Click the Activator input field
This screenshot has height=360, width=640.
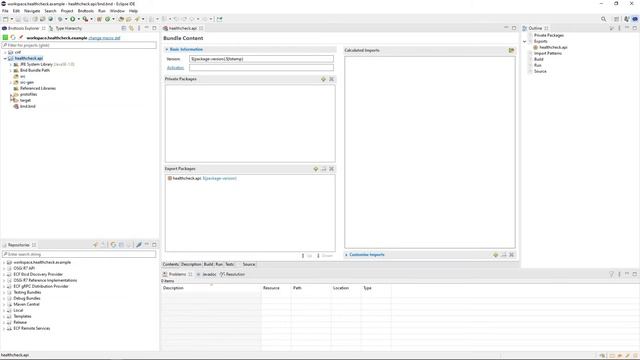(x=261, y=68)
